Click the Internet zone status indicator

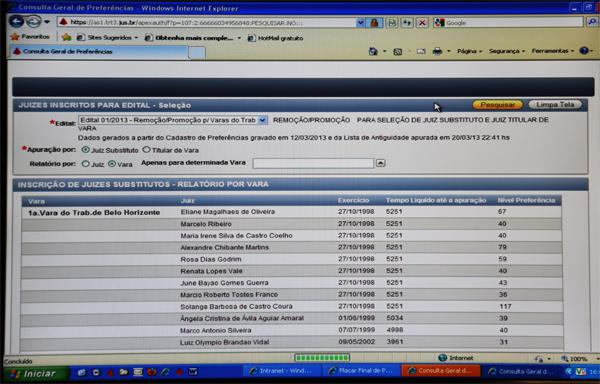(x=456, y=358)
